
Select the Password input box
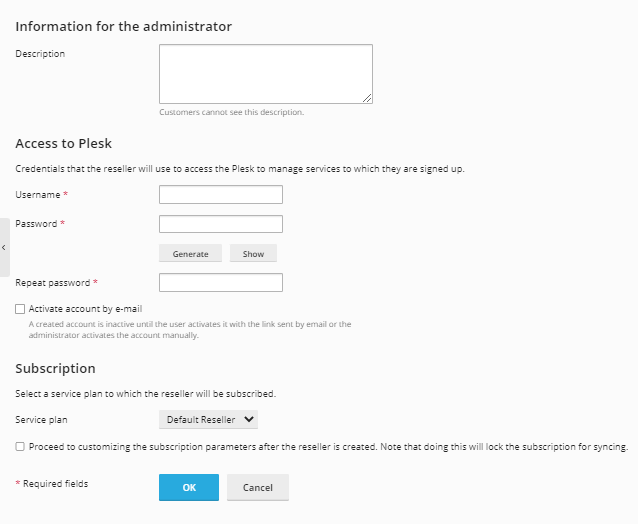click(220, 224)
